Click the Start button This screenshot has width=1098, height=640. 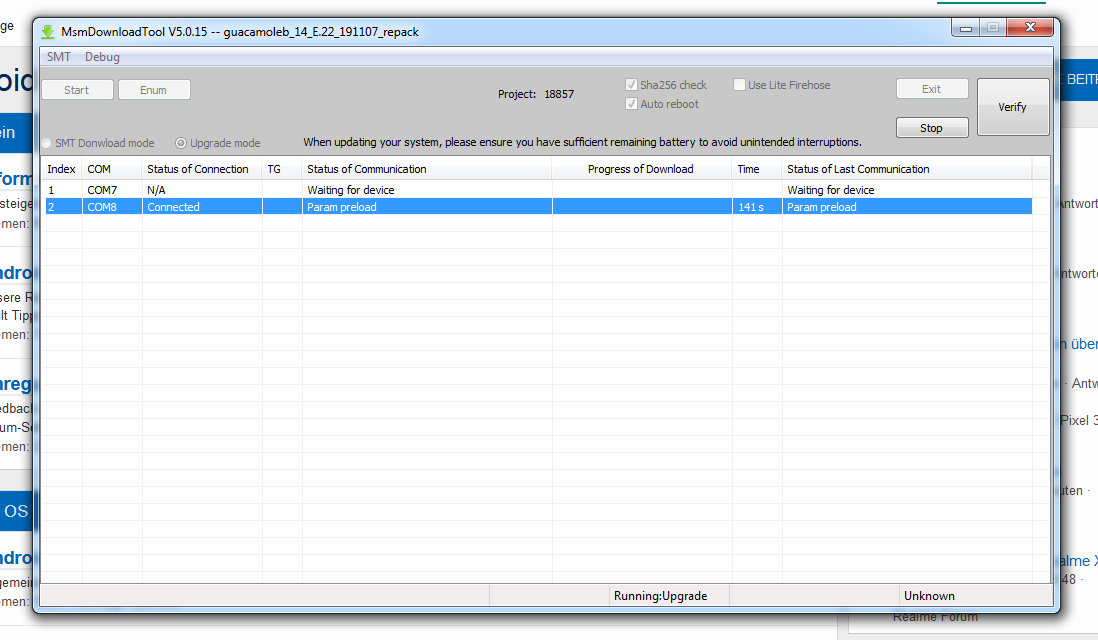click(77, 90)
